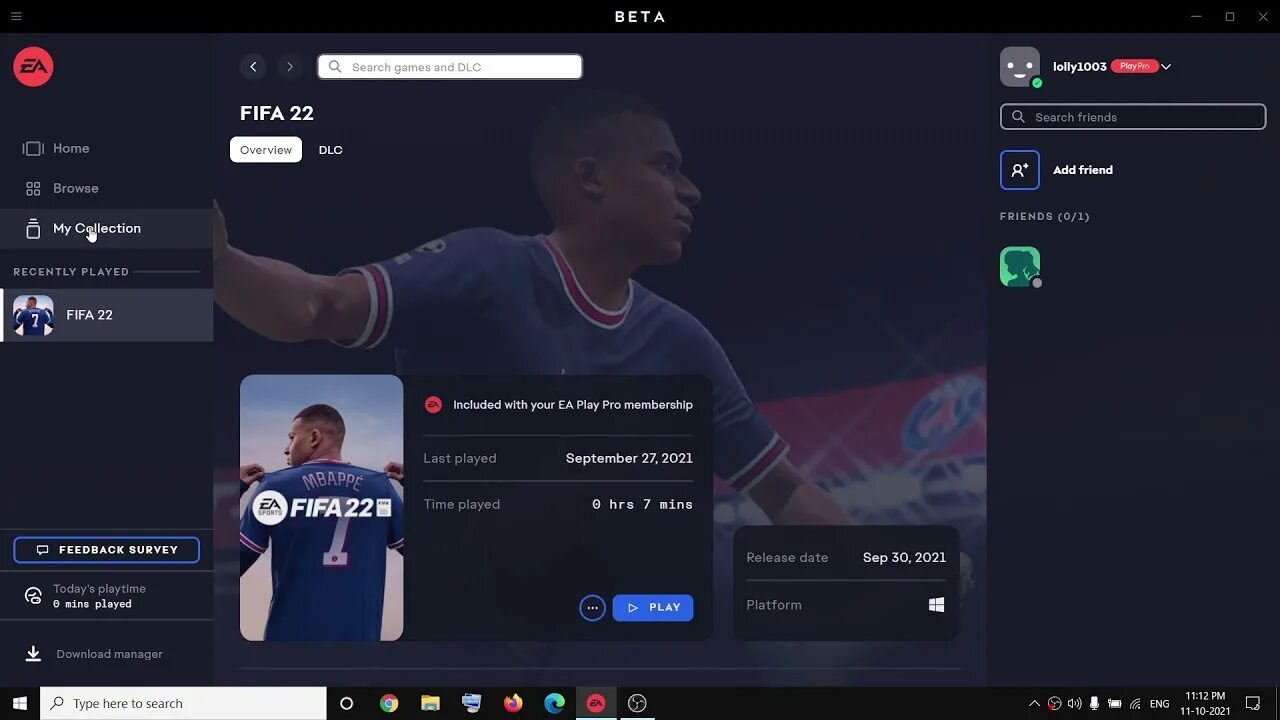Click the EA logo
Screen dimensions: 1280x720
(33, 67)
